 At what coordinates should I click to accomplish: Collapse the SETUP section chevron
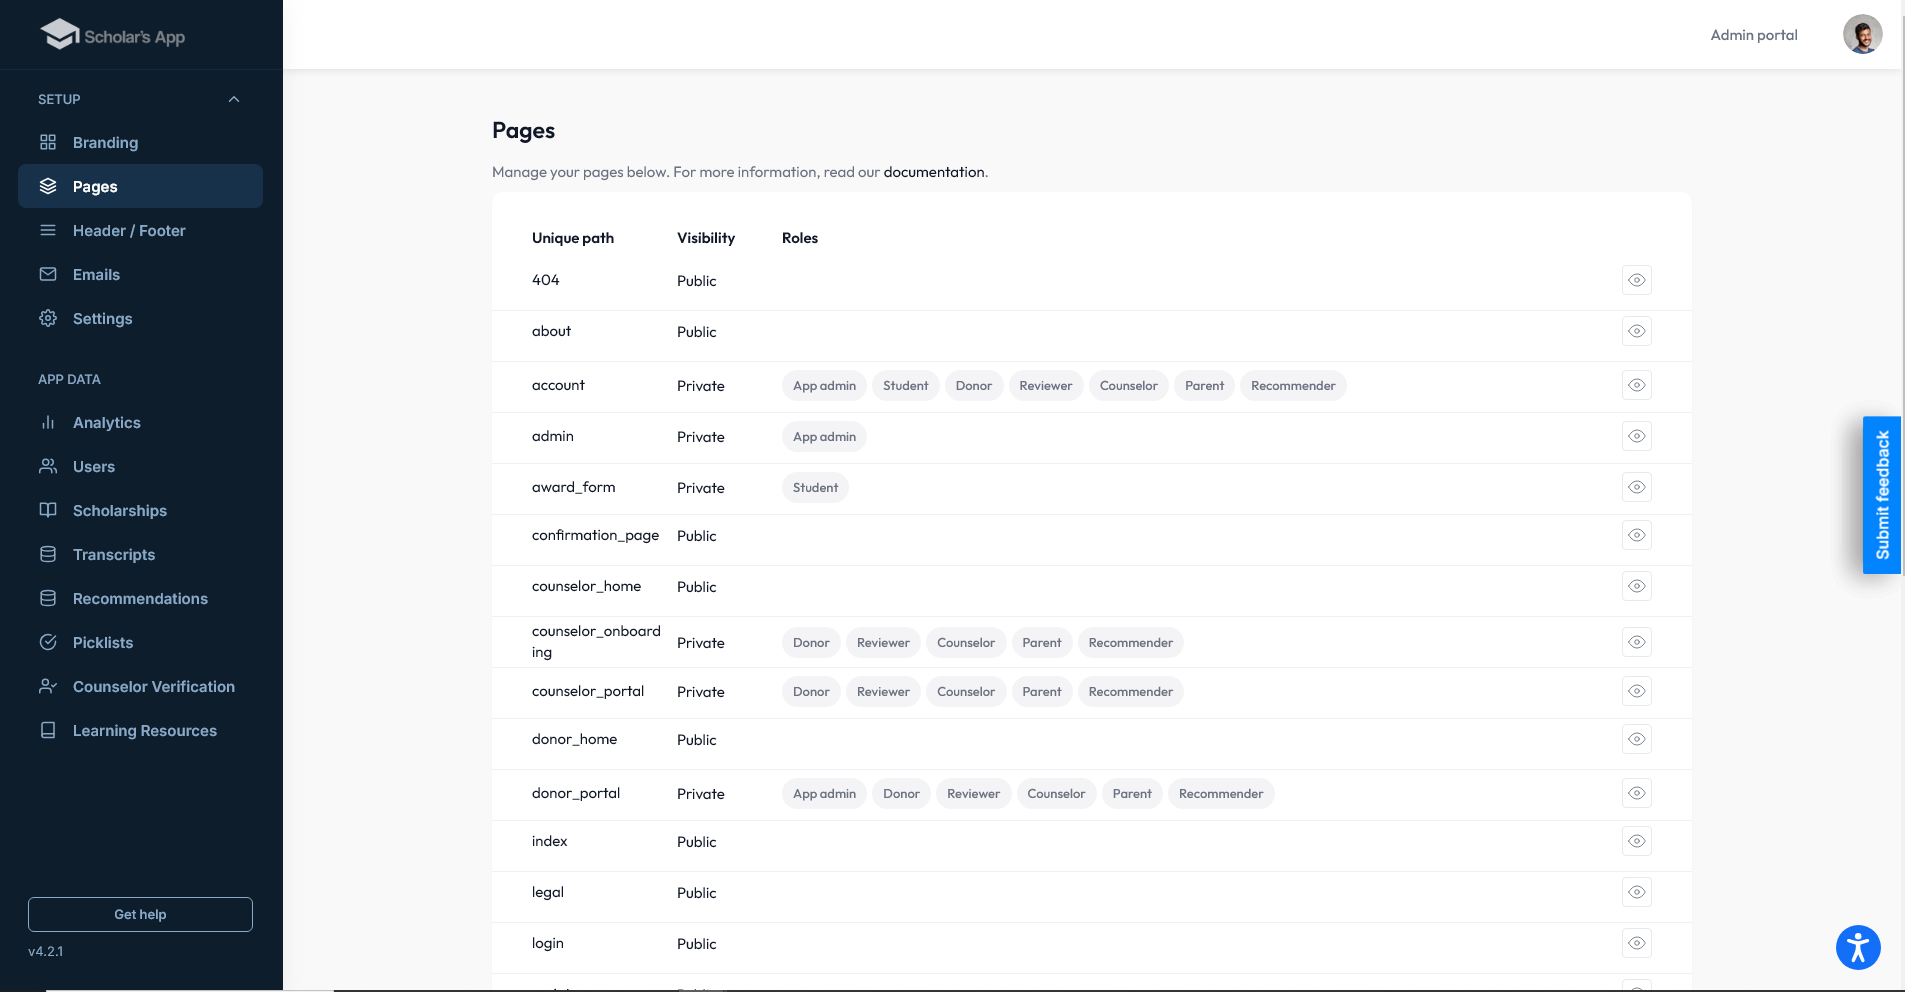[234, 99]
